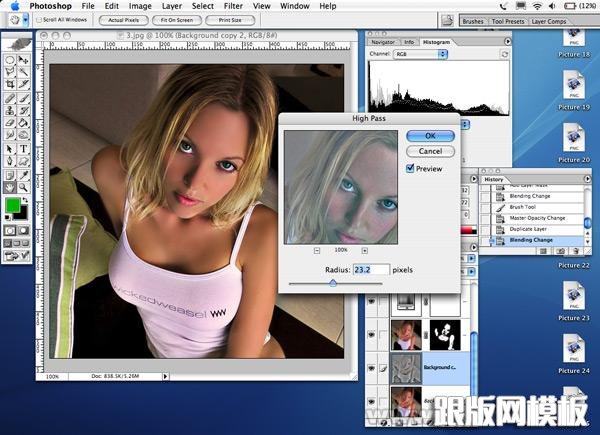Zoom out High Pass preview with minus
The width and height of the screenshot is (600, 435).
click(317, 251)
